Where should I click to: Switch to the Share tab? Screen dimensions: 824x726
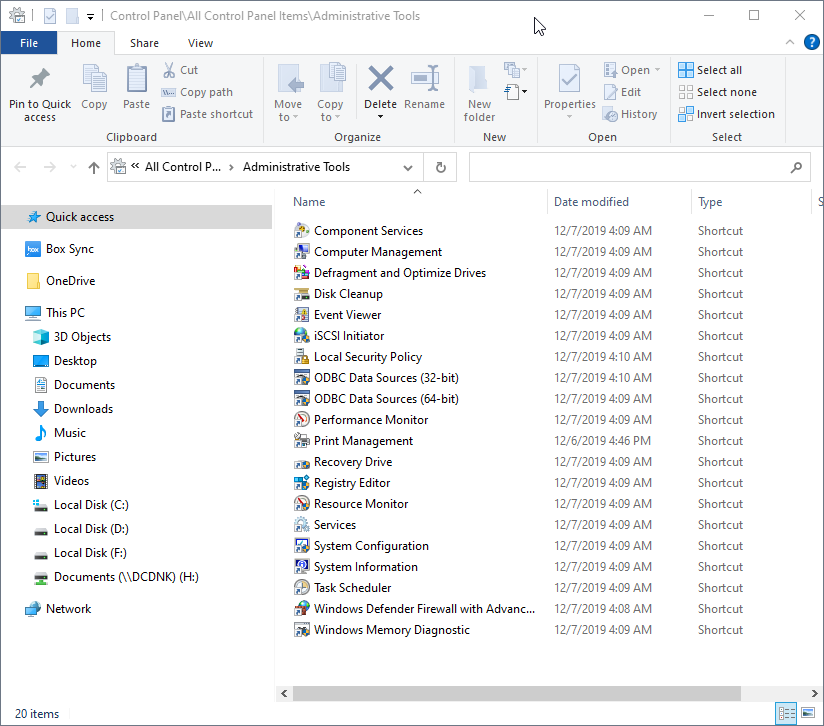pyautogui.click(x=144, y=43)
